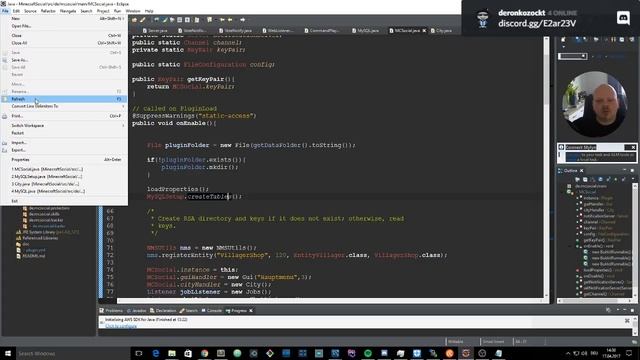Viewport: 640px width, 360px height.
Task: Reopen recent file 3 City.java
Action: tap(64, 184)
